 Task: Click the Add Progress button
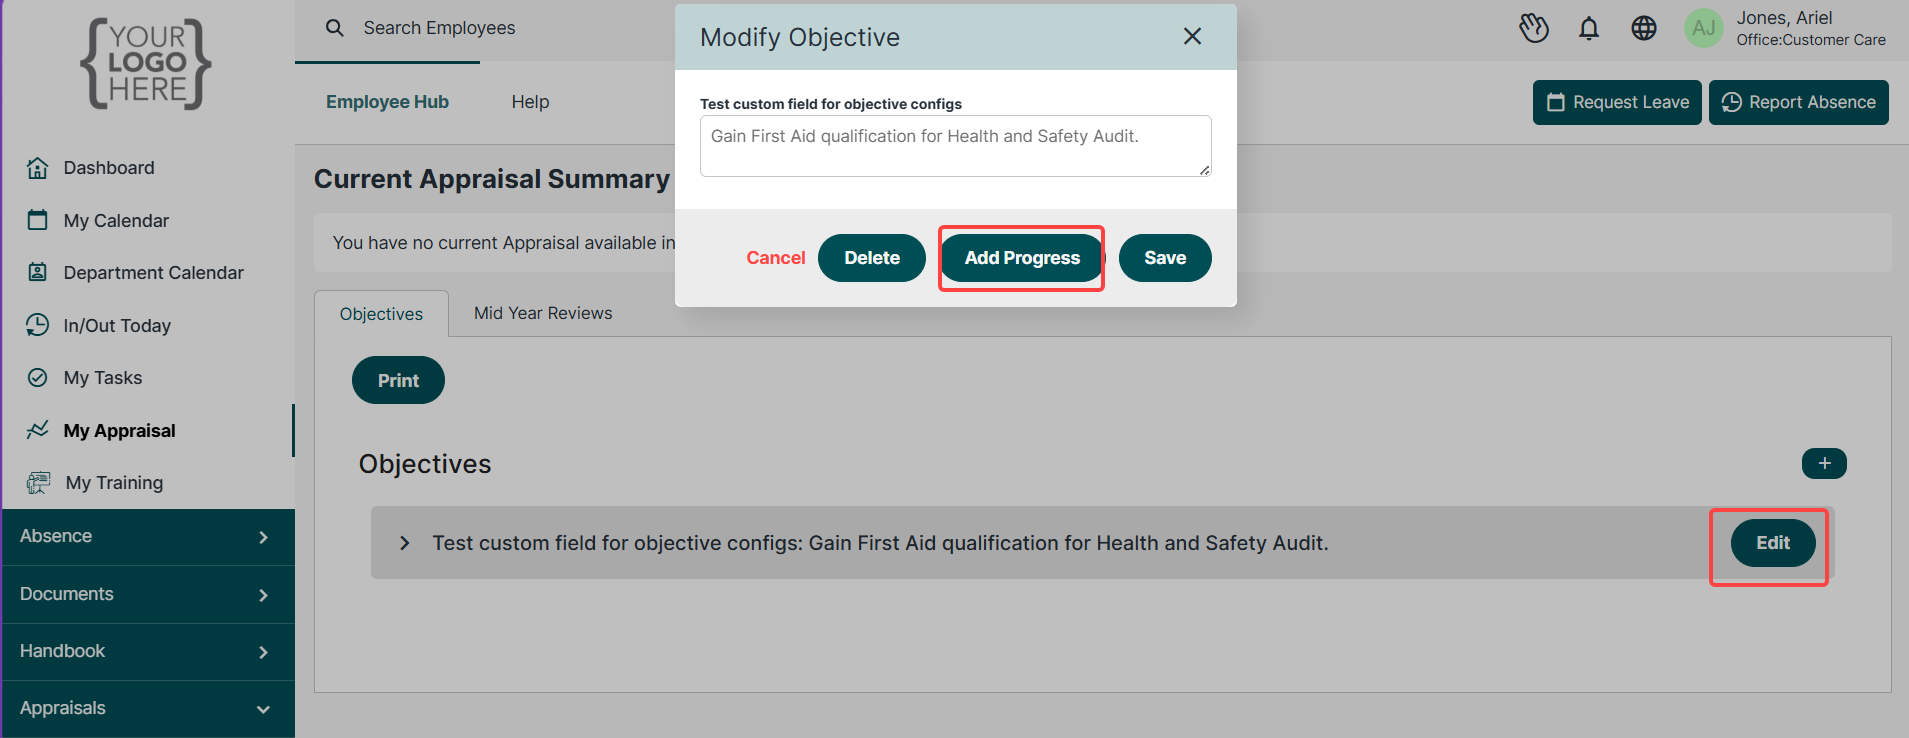[1022, 258]
